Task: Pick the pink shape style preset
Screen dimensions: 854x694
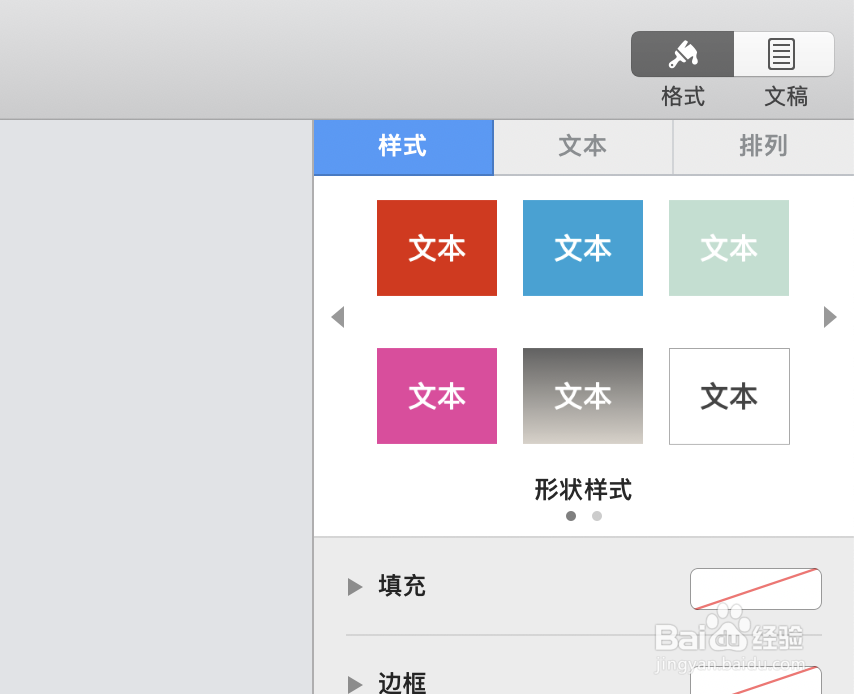Action: tap(436, 396)
